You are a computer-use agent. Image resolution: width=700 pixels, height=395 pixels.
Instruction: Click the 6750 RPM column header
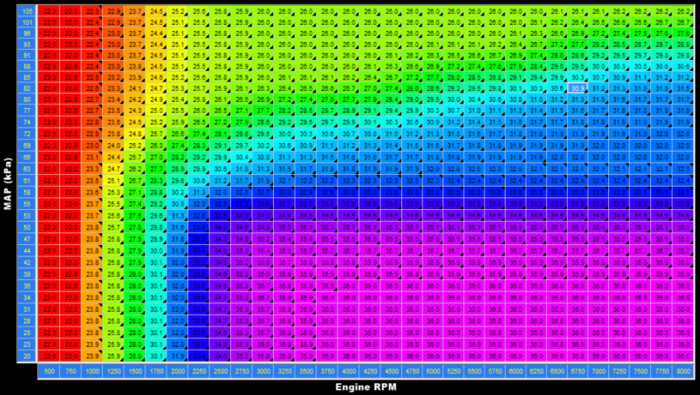pyautogui.click(x=578, y=372)
